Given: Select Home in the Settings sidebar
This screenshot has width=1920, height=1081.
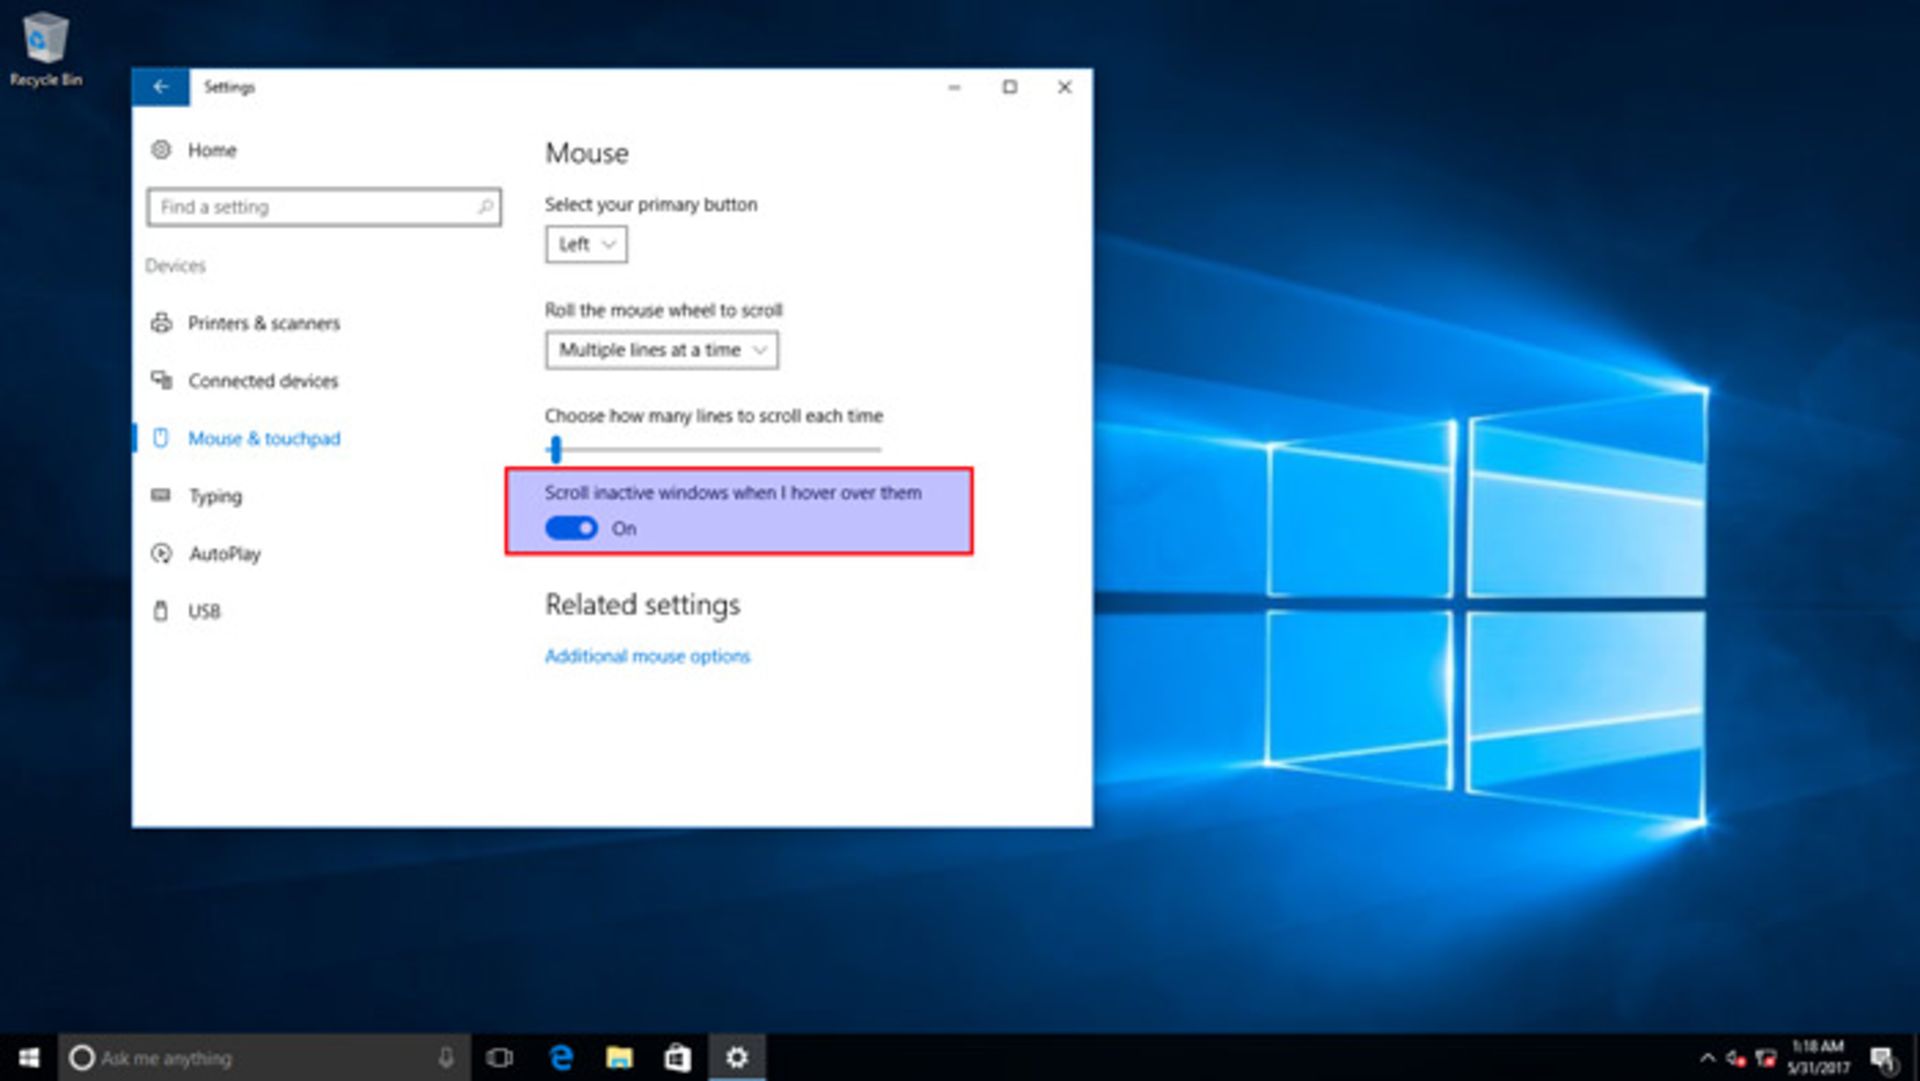Looking at the screenshot, I should (212, 150).
